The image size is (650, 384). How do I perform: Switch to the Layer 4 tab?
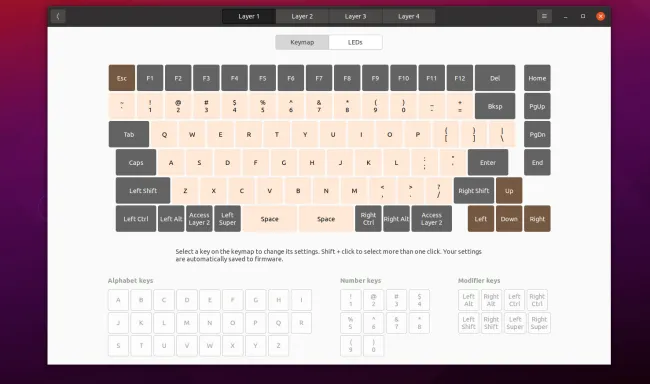[x=409, y=16]
